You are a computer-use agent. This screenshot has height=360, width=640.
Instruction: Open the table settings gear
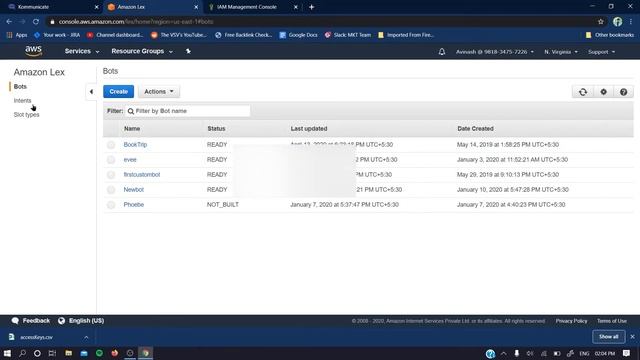[x=603, y=92]
